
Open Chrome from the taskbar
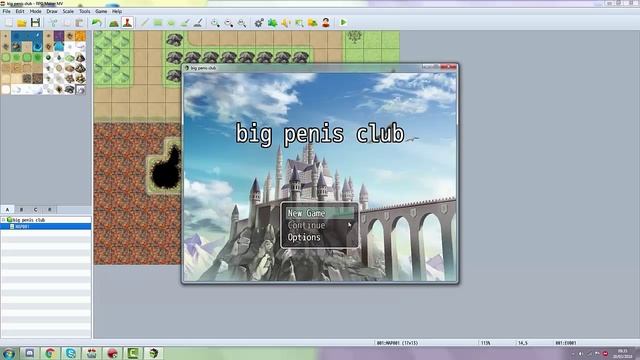pyautogui.click(x=50, y=353)
